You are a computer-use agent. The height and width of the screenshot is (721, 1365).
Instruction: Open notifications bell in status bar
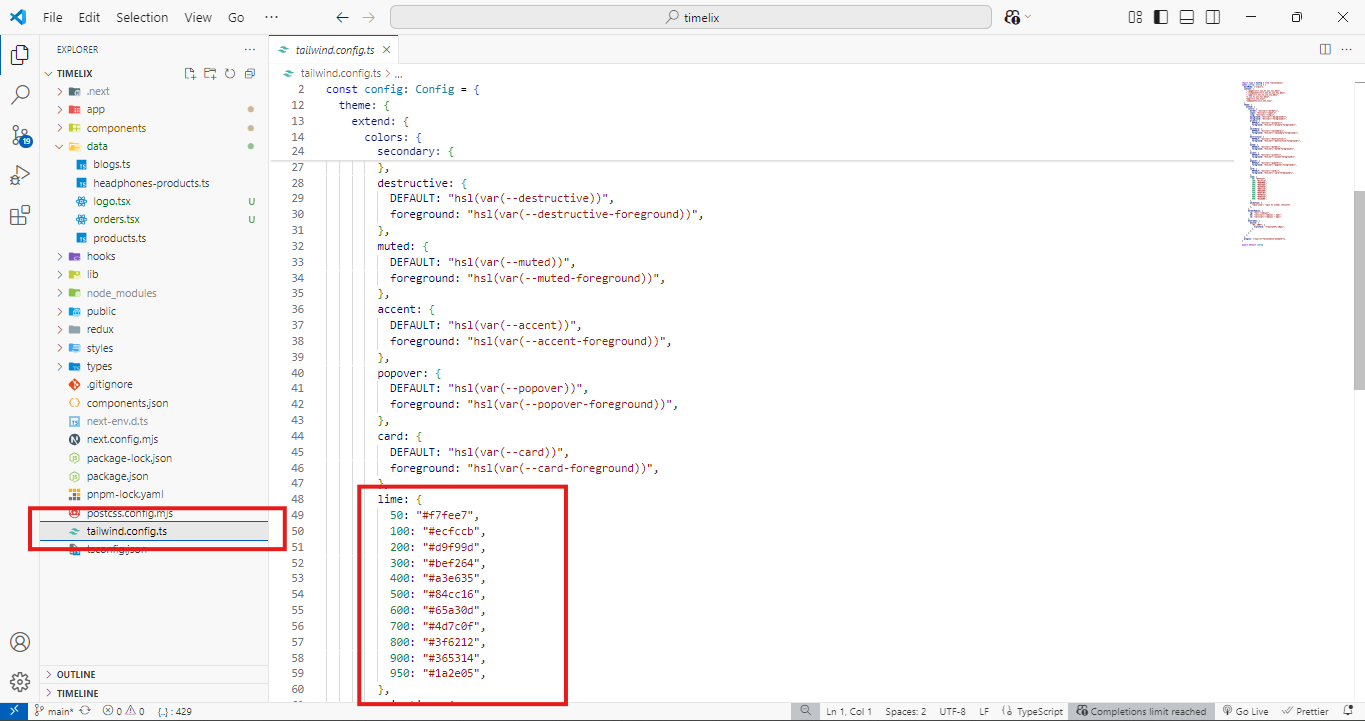click(x=1349, y=711)
